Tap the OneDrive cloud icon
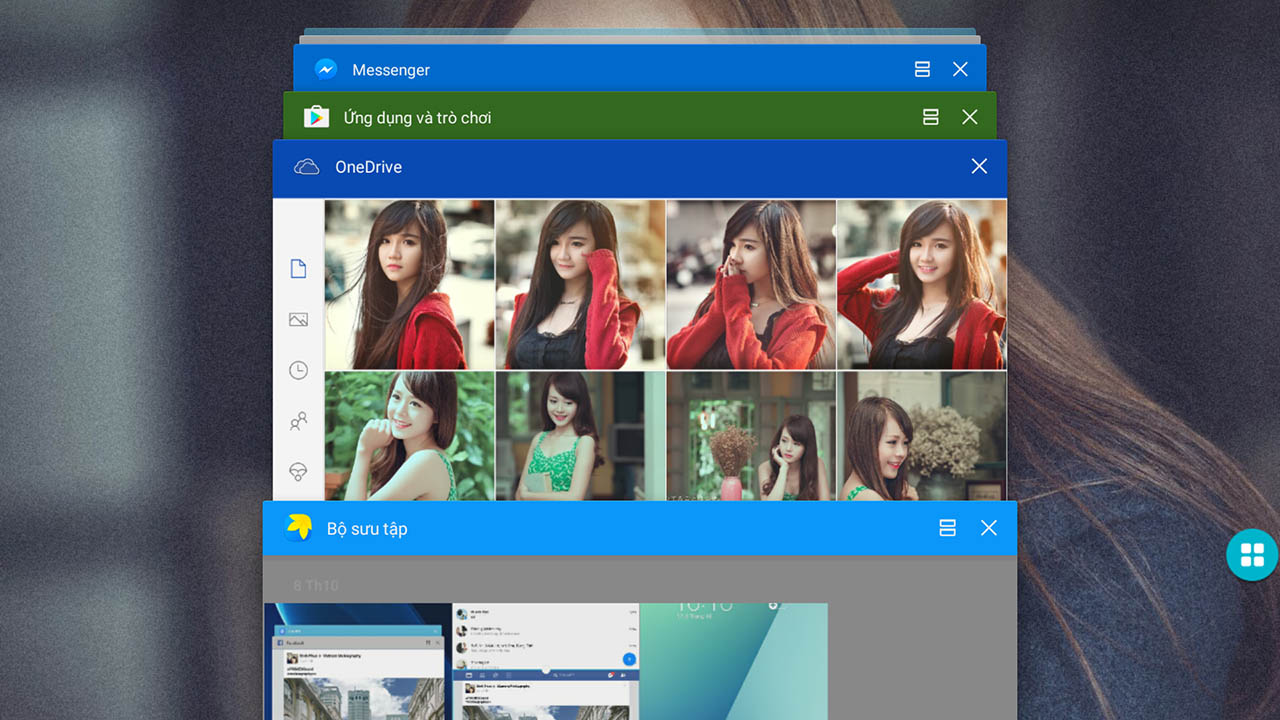This screenshot has width=1280, height=720. (307, 167)
